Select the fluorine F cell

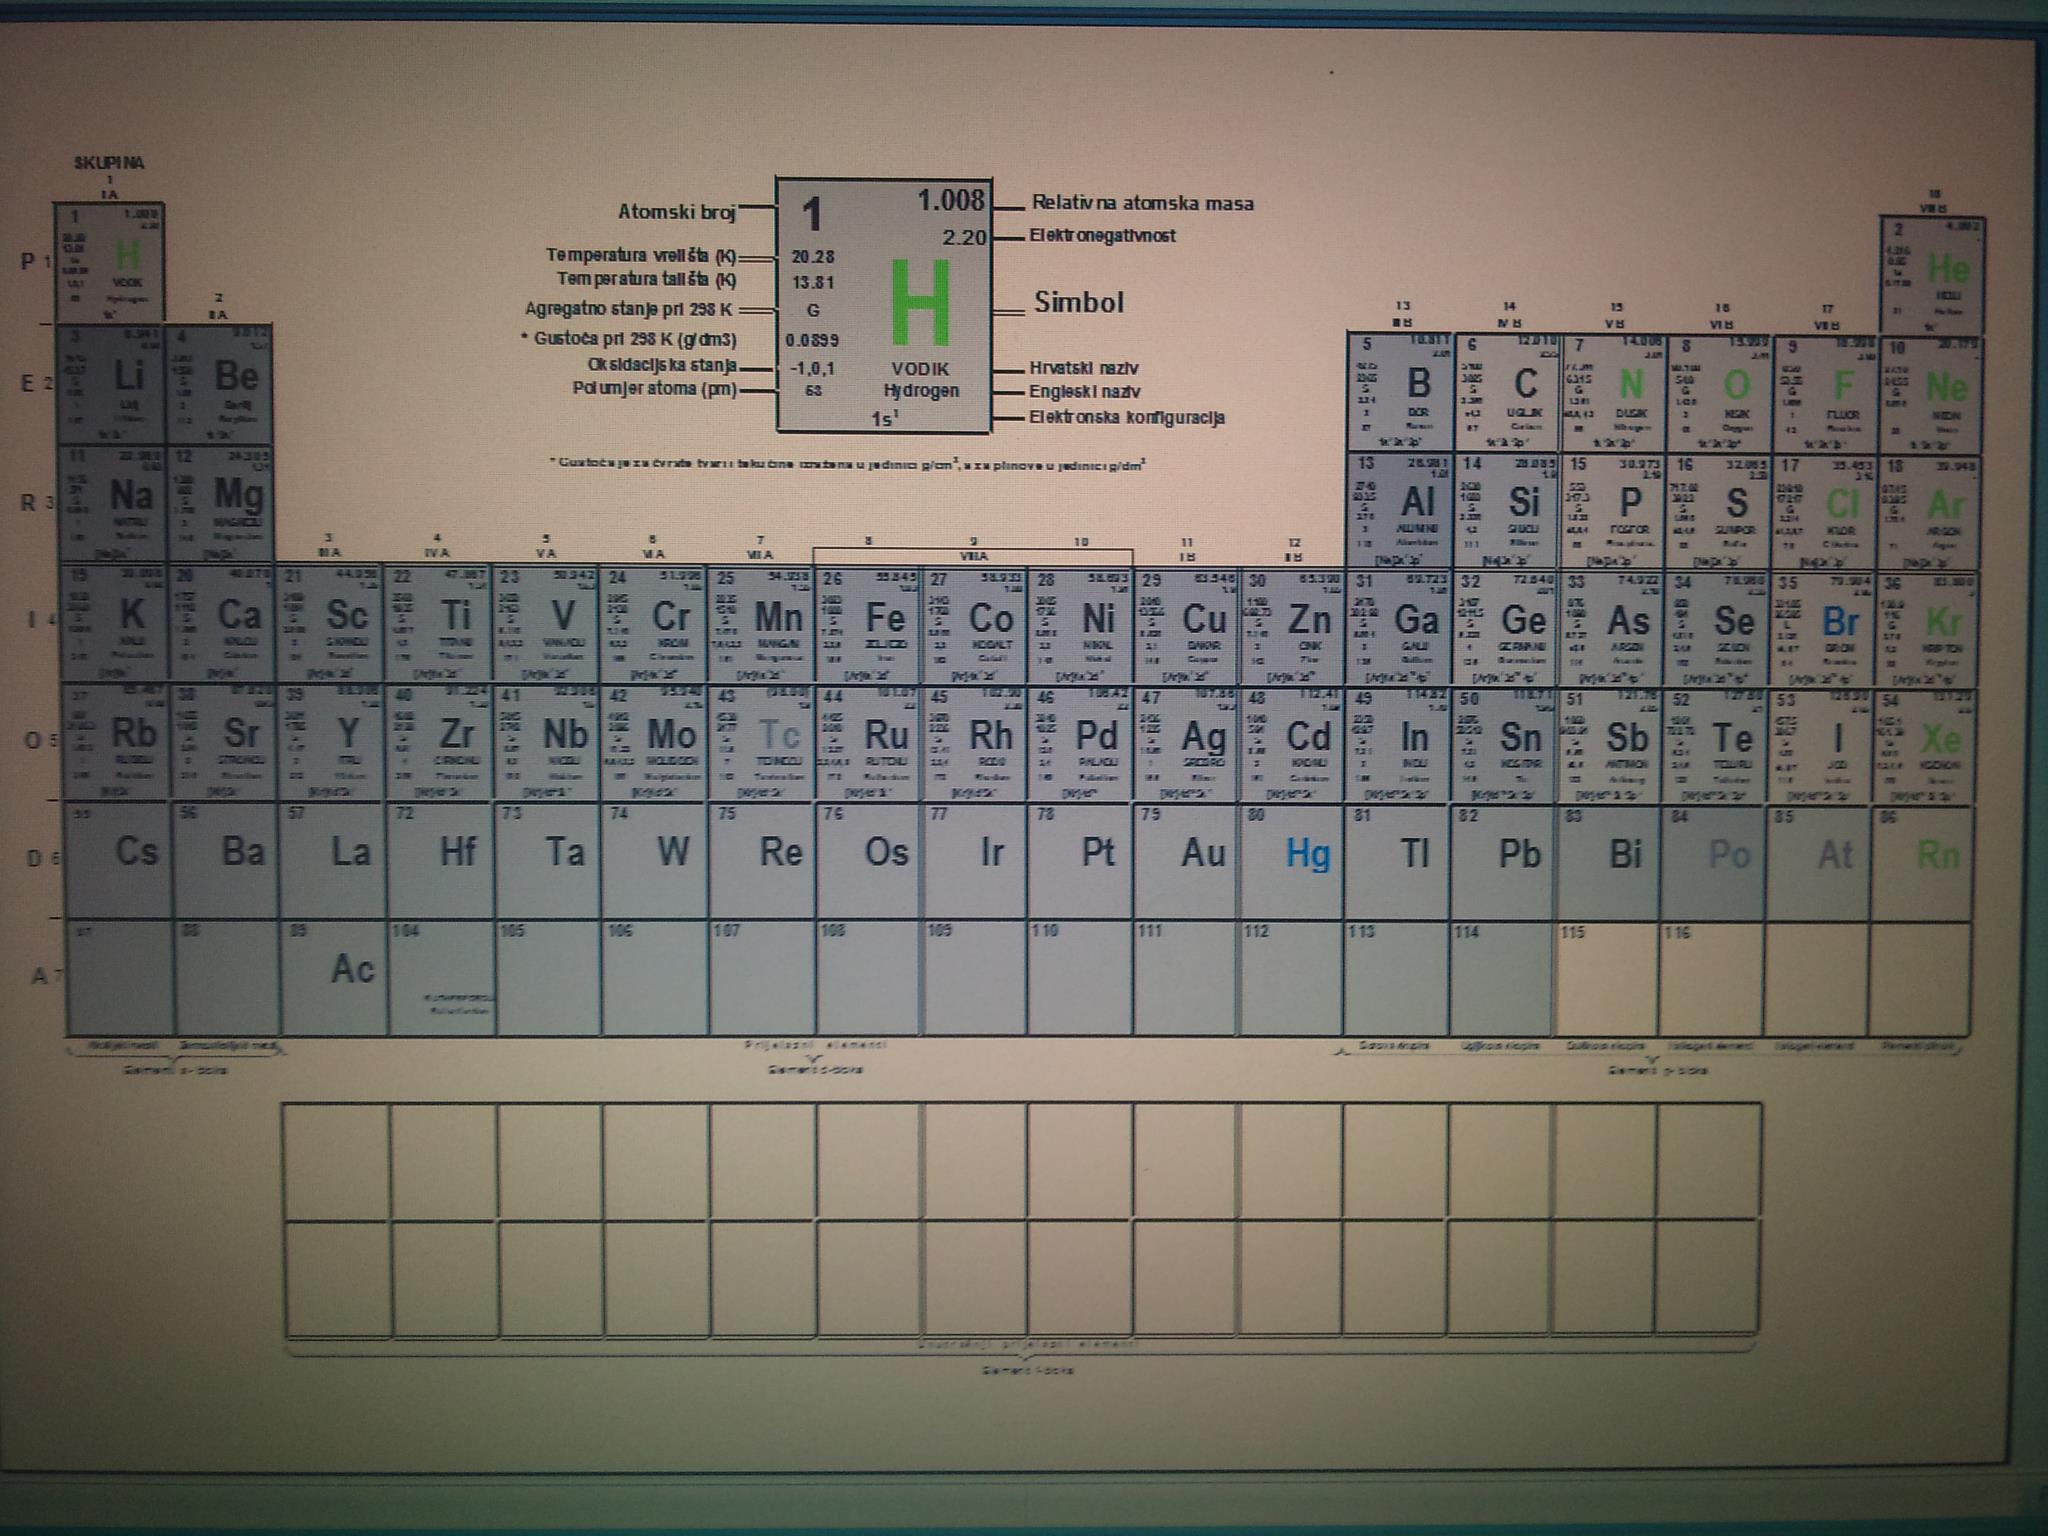point(1825,393)
